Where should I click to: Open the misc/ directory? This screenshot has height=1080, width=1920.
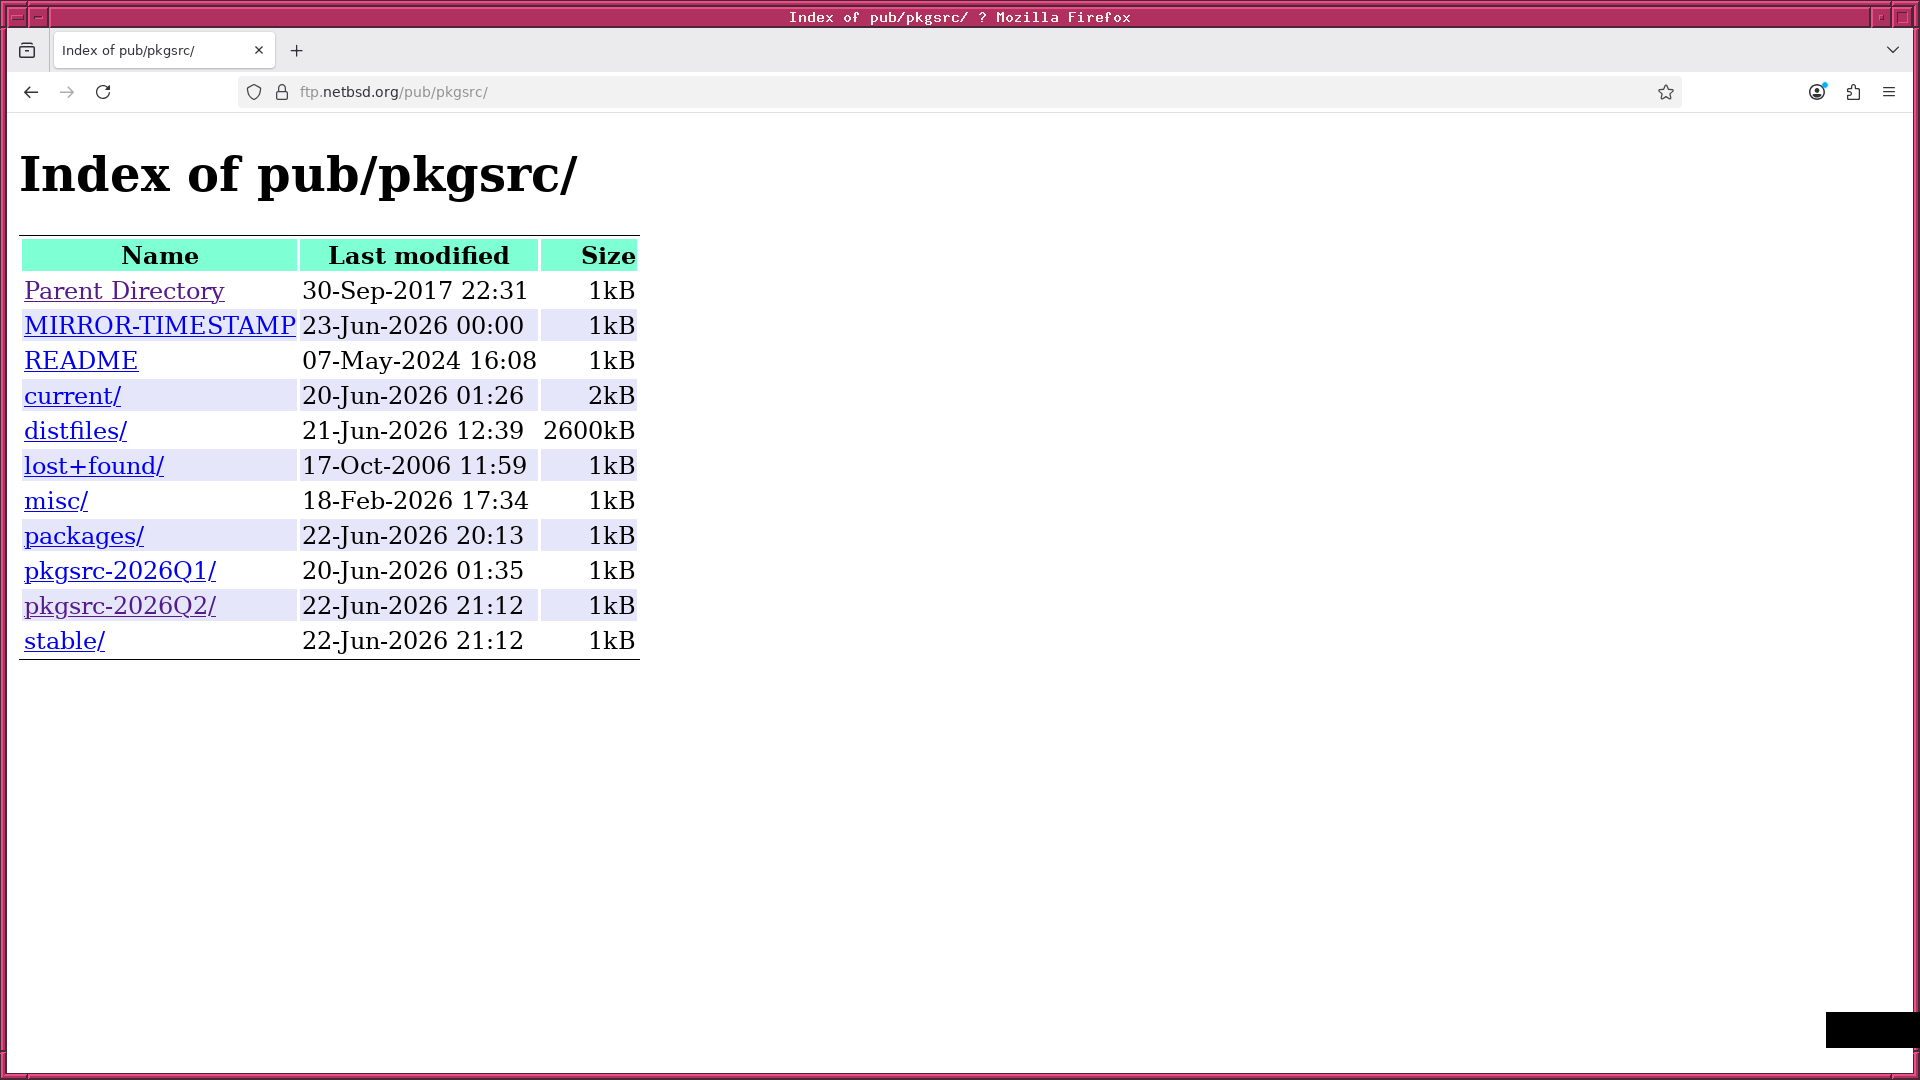pyautogui.click(x=56, y=501)
